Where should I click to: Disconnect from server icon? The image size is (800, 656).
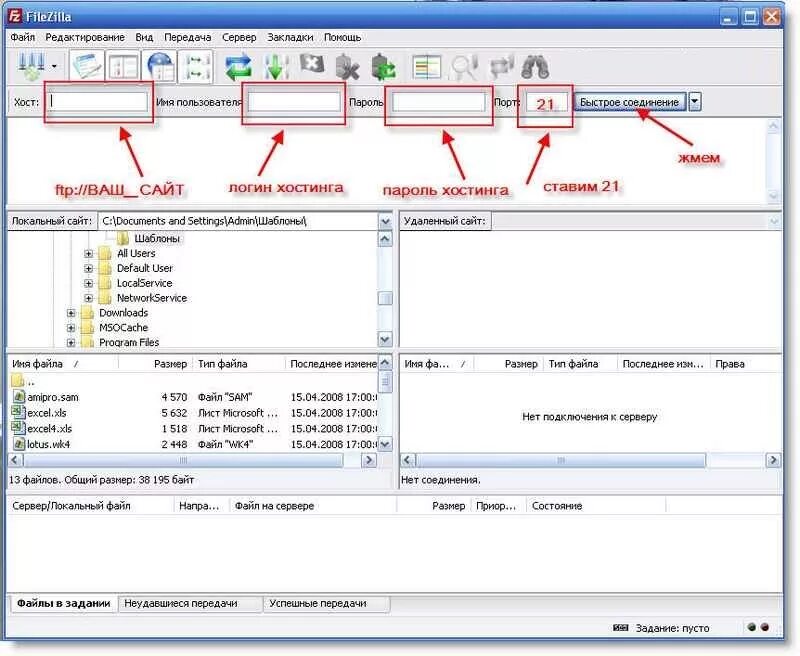coord(347,67)
